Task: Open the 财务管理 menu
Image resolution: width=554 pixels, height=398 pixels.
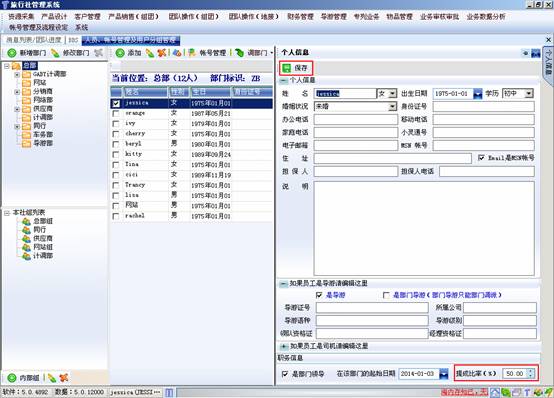Action: point(300,16)
